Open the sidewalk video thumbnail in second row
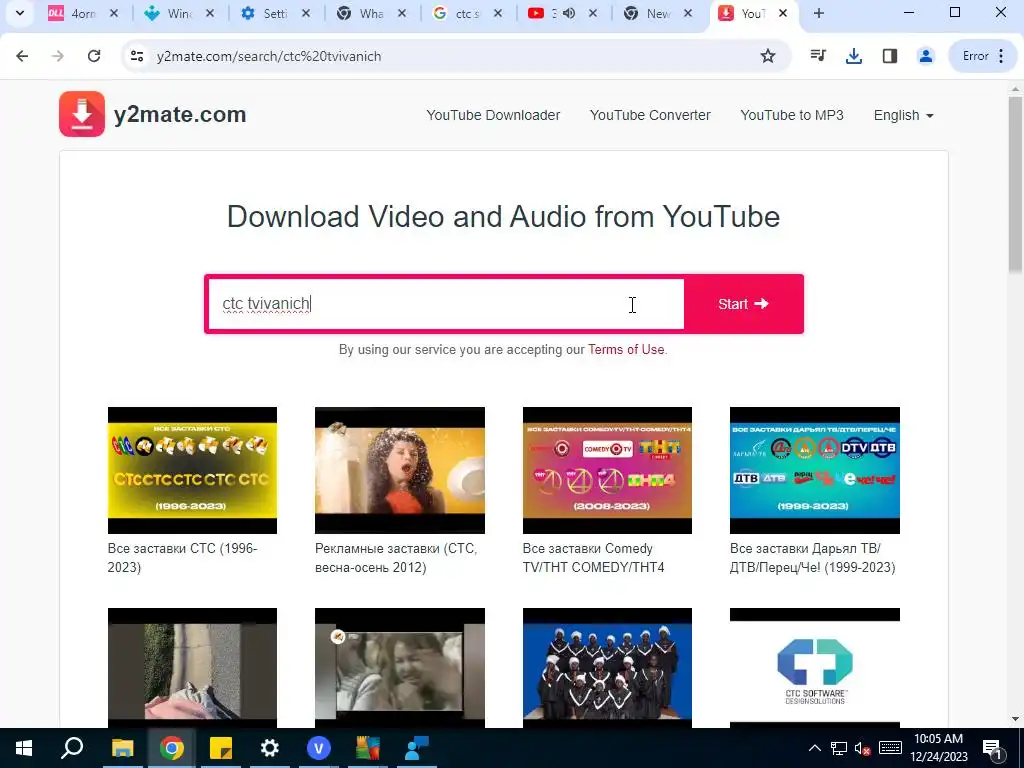Viewport: 1024px width, 768px height. pos(192,667)
